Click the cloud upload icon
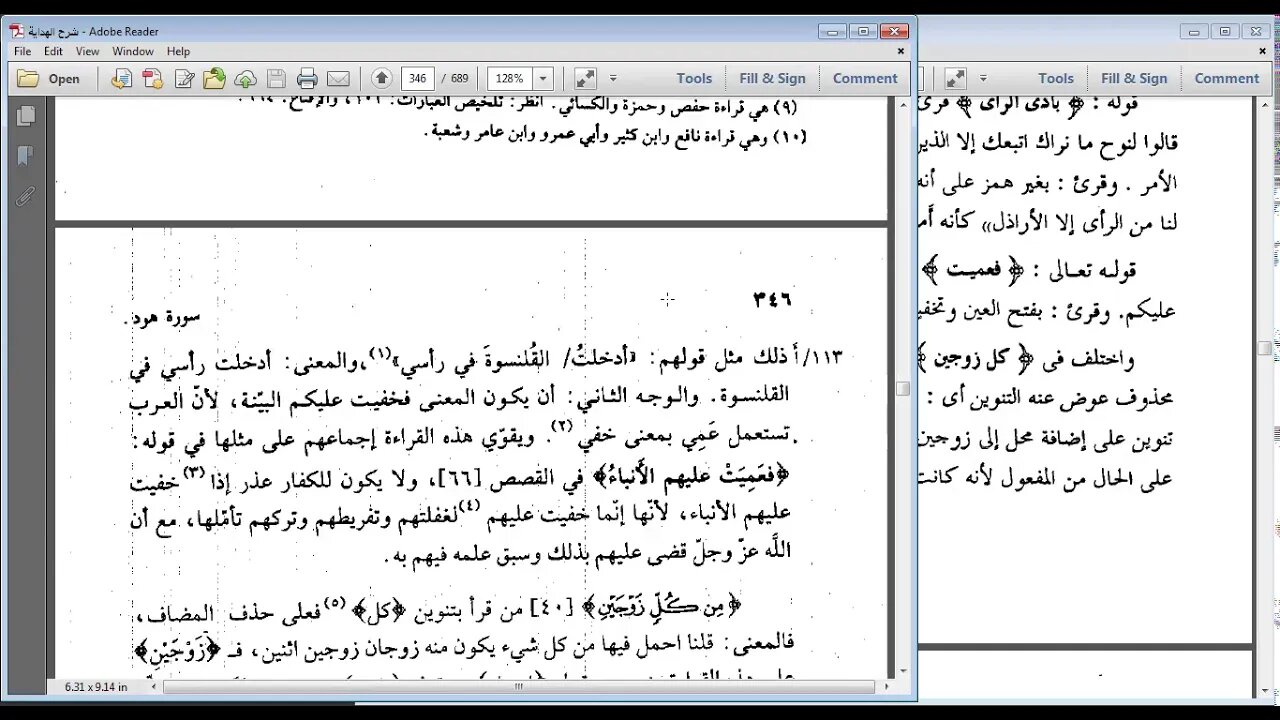This screenshot has width=1280, height=720. point(245,79)
